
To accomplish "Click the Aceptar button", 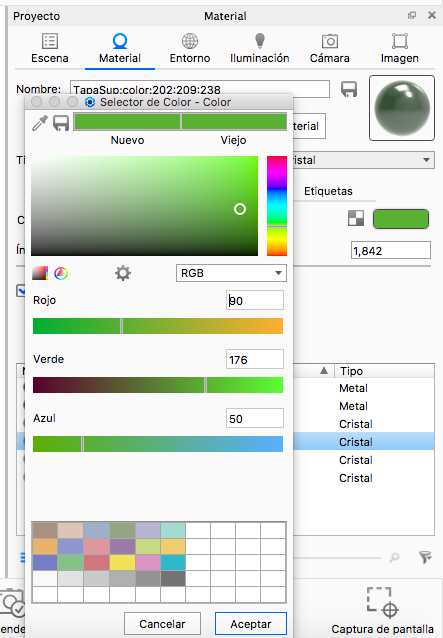I will click(251, 624).
